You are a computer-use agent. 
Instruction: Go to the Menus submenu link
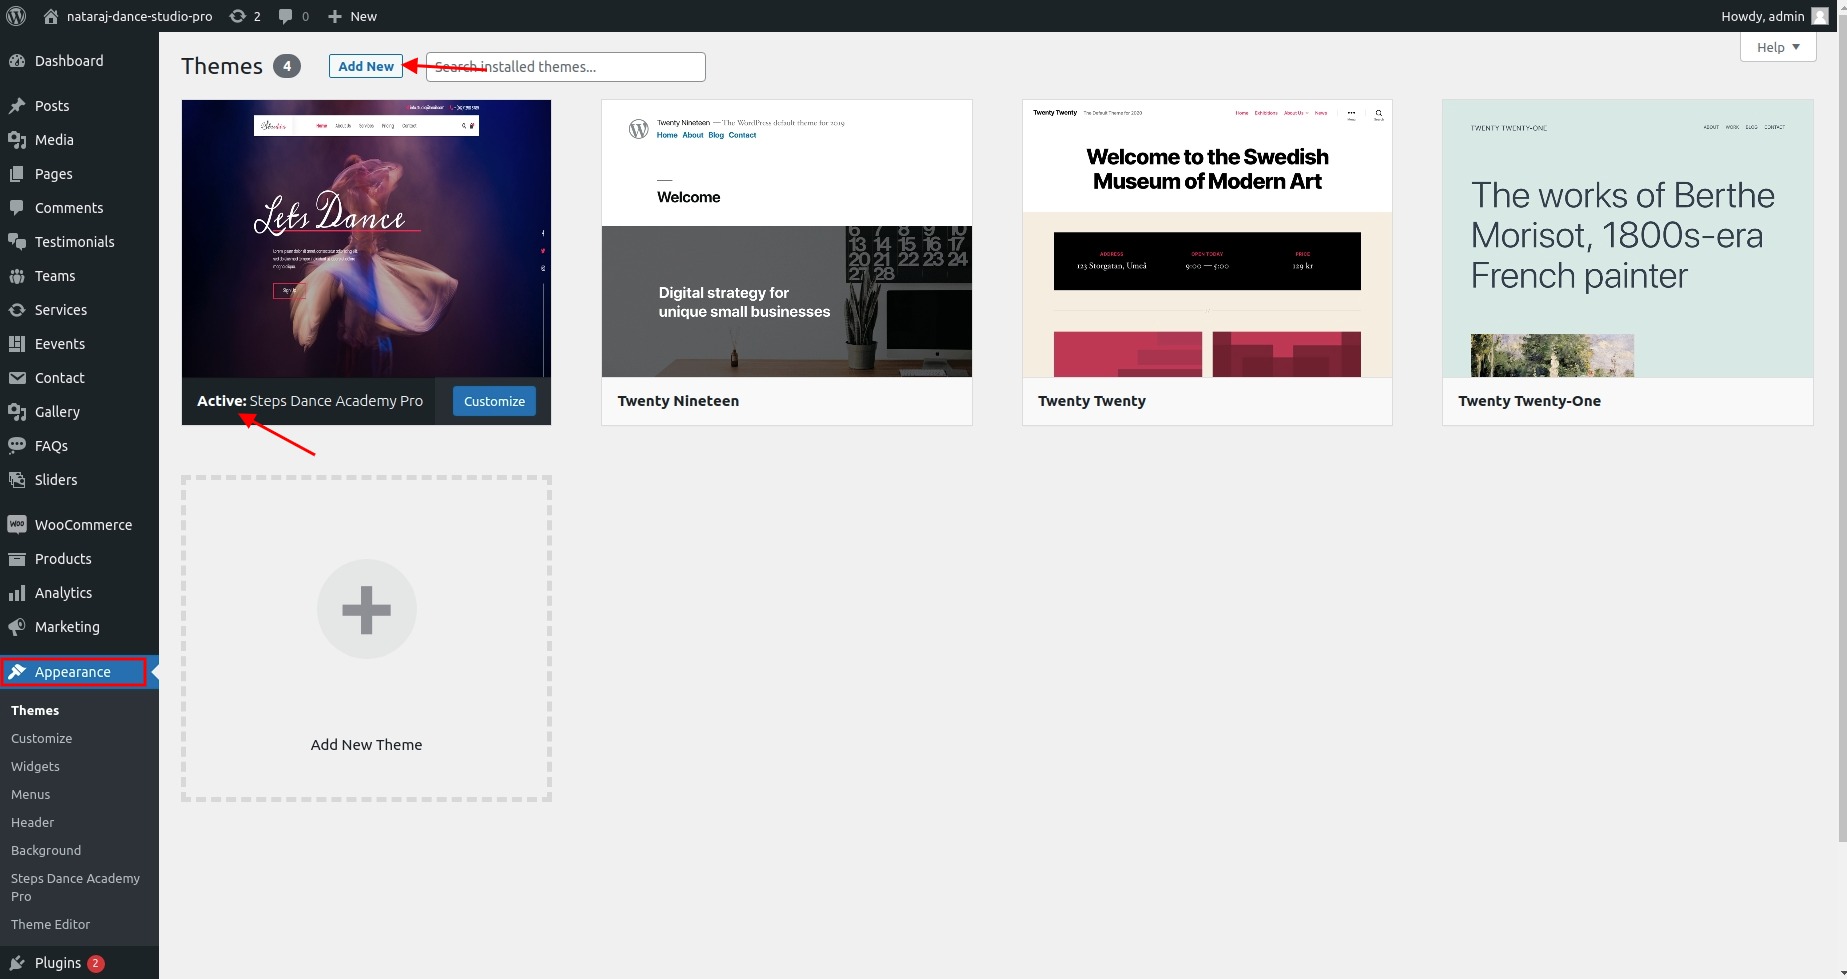pos(30,794)
